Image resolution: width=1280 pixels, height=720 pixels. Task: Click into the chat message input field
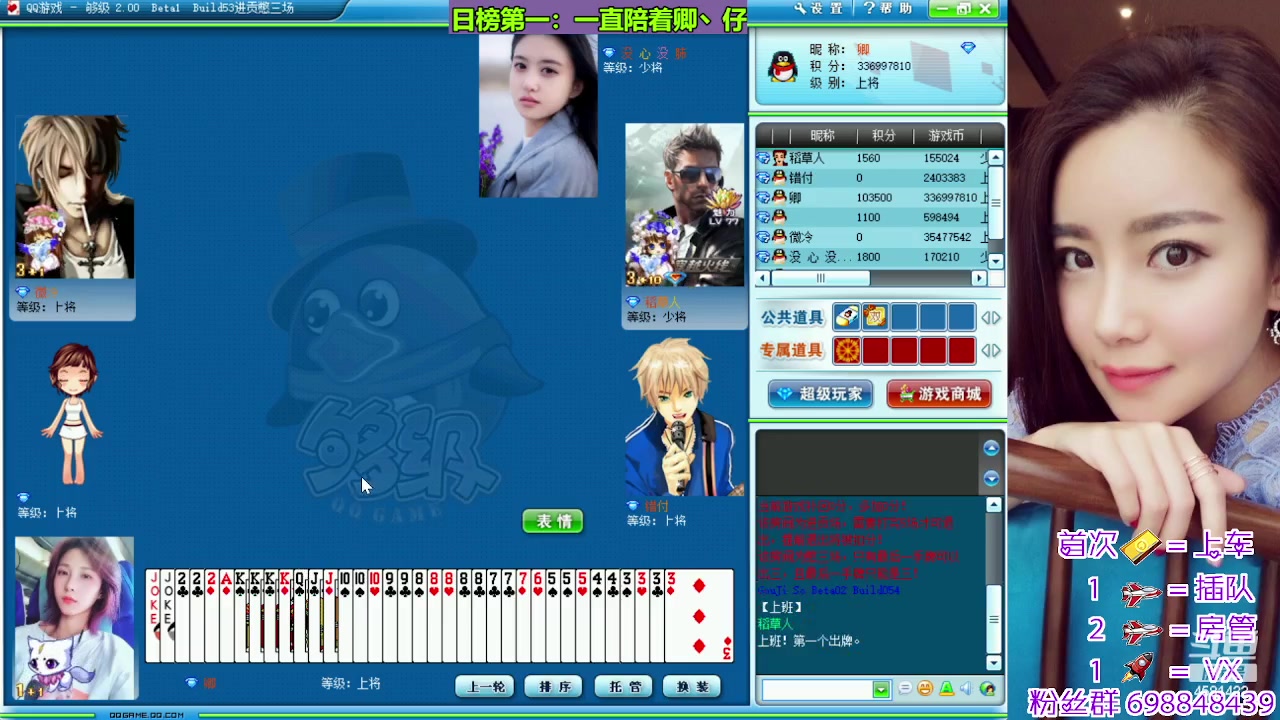pyautogui.click(x=817, y=690)
